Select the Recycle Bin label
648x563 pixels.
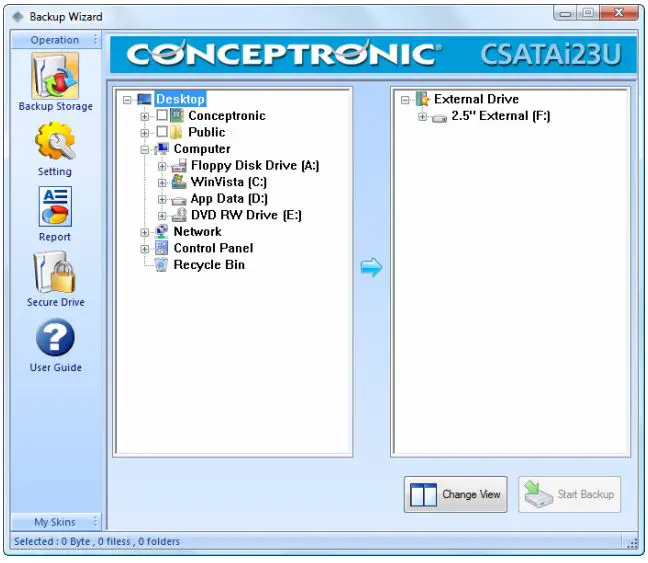click(209, 265)
